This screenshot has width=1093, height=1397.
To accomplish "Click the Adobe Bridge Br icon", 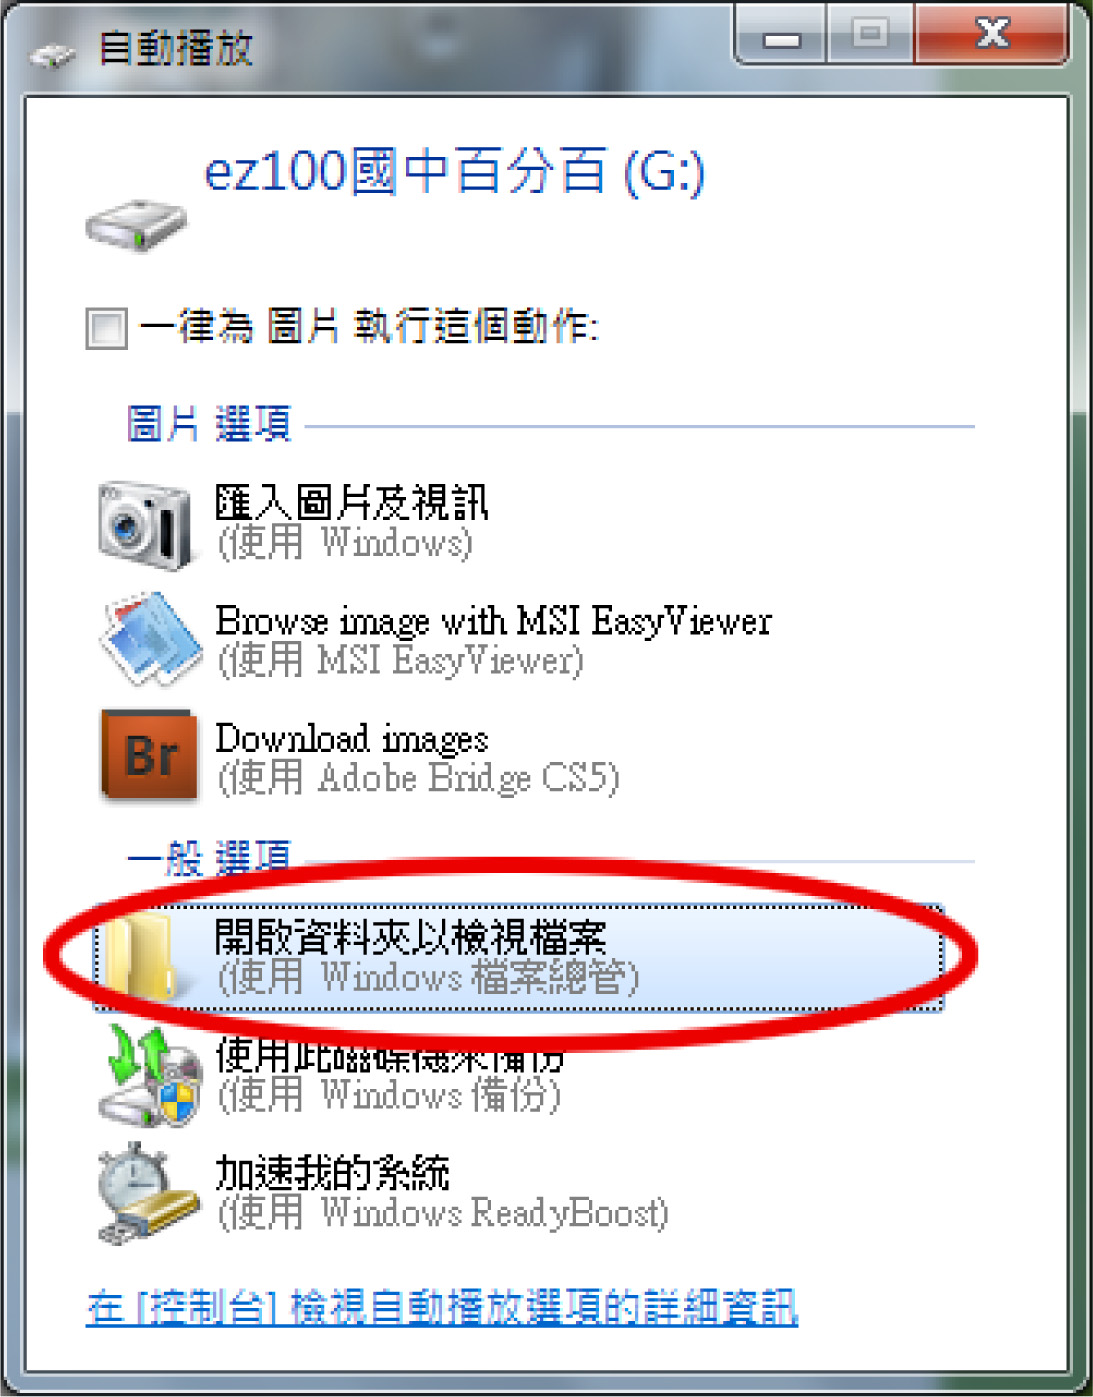I will (149, 756).
